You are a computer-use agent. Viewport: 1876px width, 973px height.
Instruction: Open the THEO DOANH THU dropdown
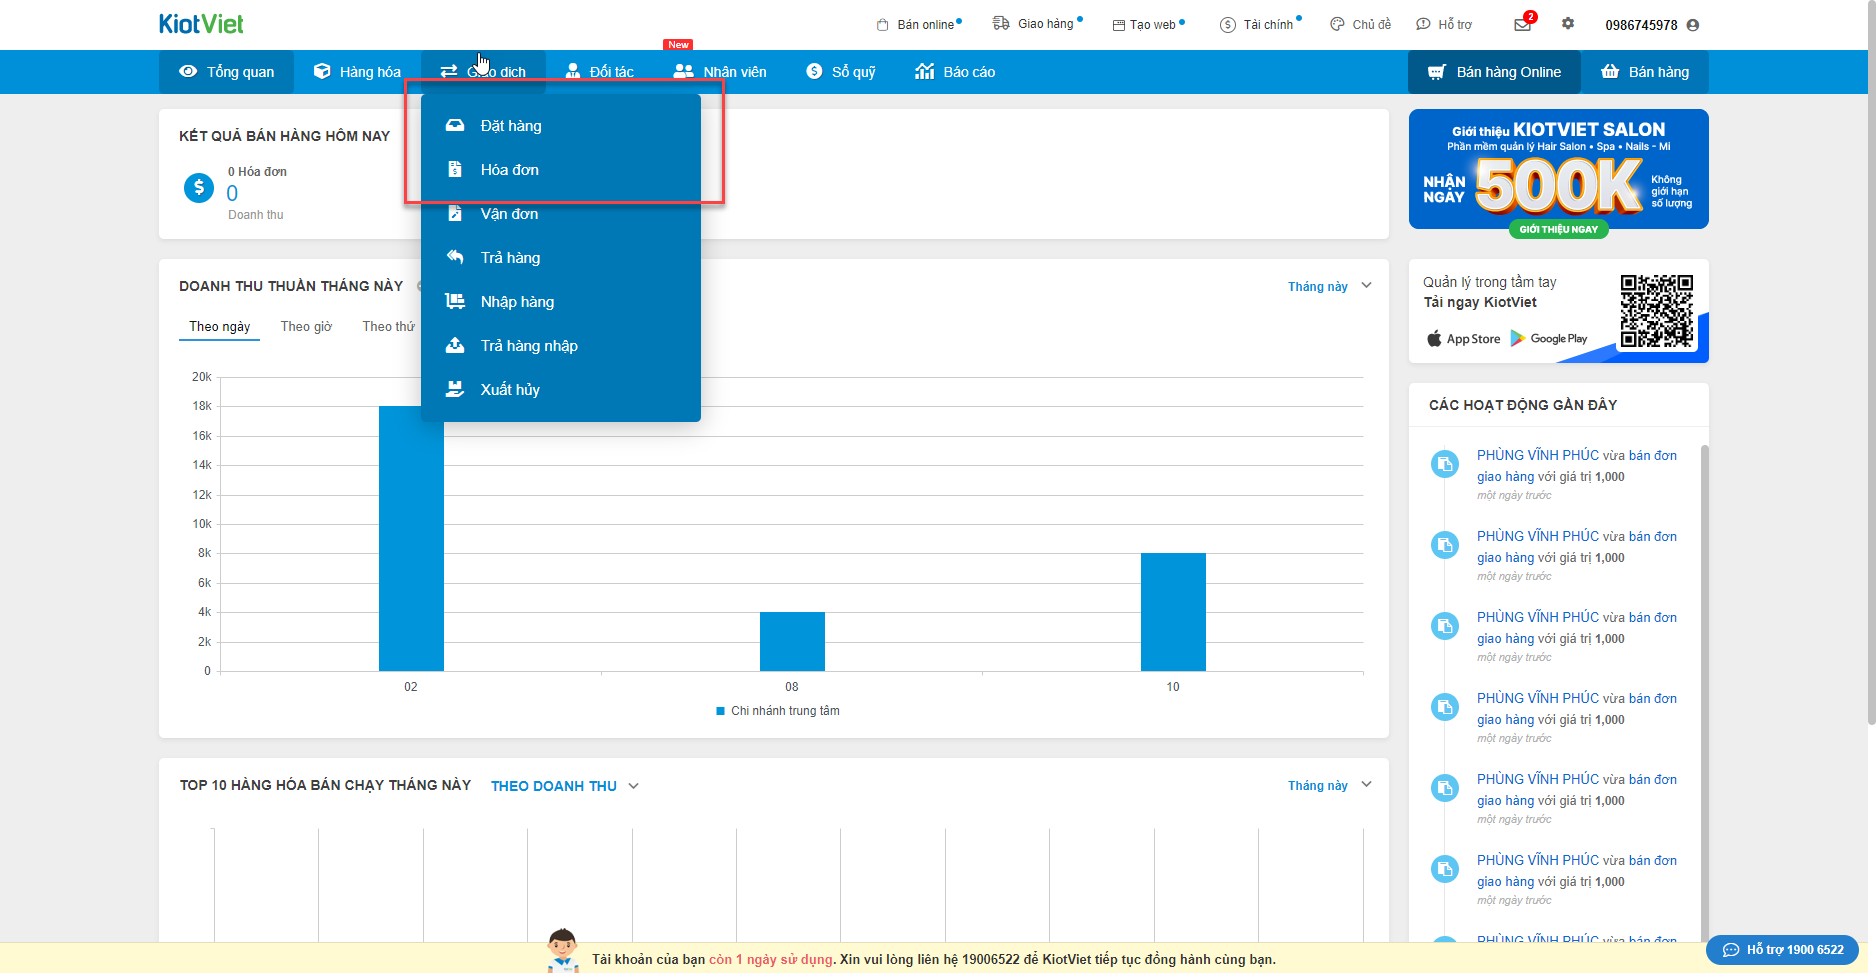point(564,786)
